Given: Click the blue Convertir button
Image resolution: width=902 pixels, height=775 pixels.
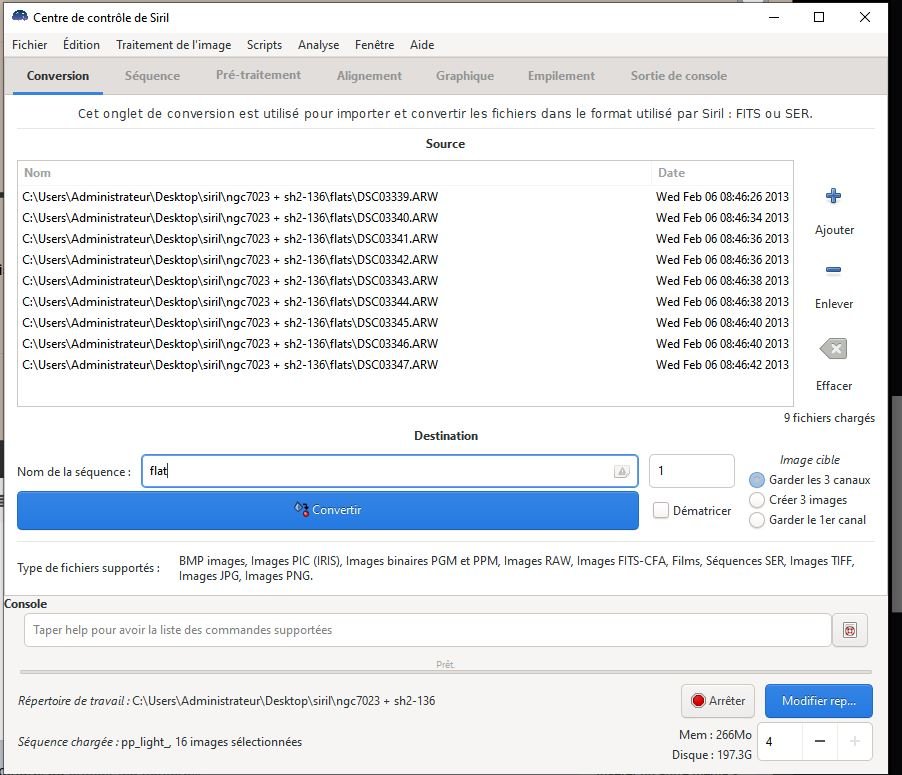Looking at the screenshot, I should click(328, 510).
